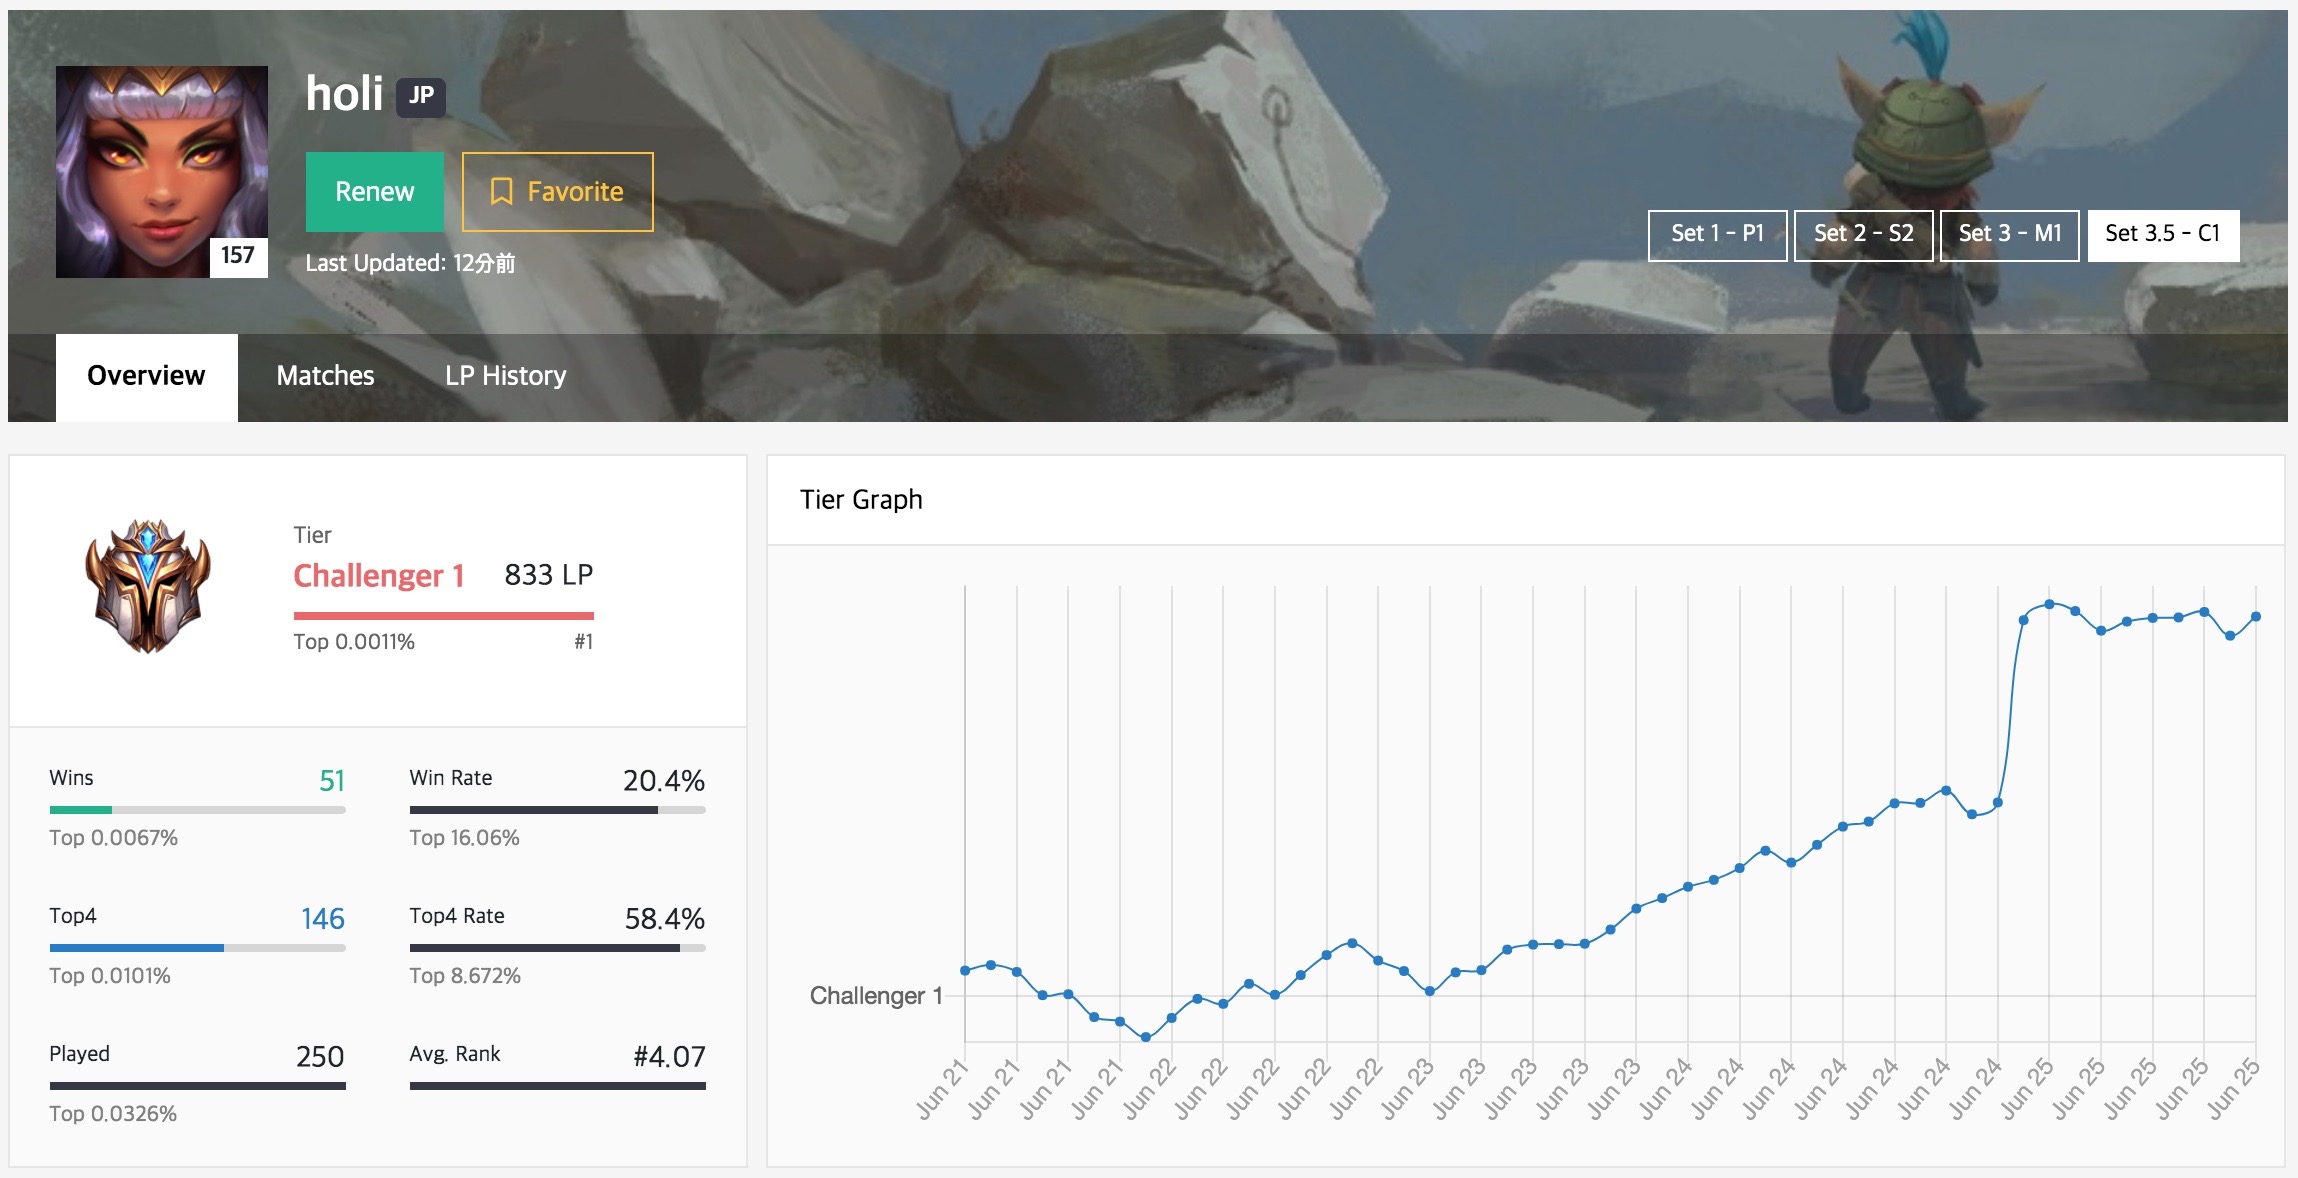
Task: Click the Top 0.0011% ranking text
Action: pyautogui.click(x=354, y=642)
